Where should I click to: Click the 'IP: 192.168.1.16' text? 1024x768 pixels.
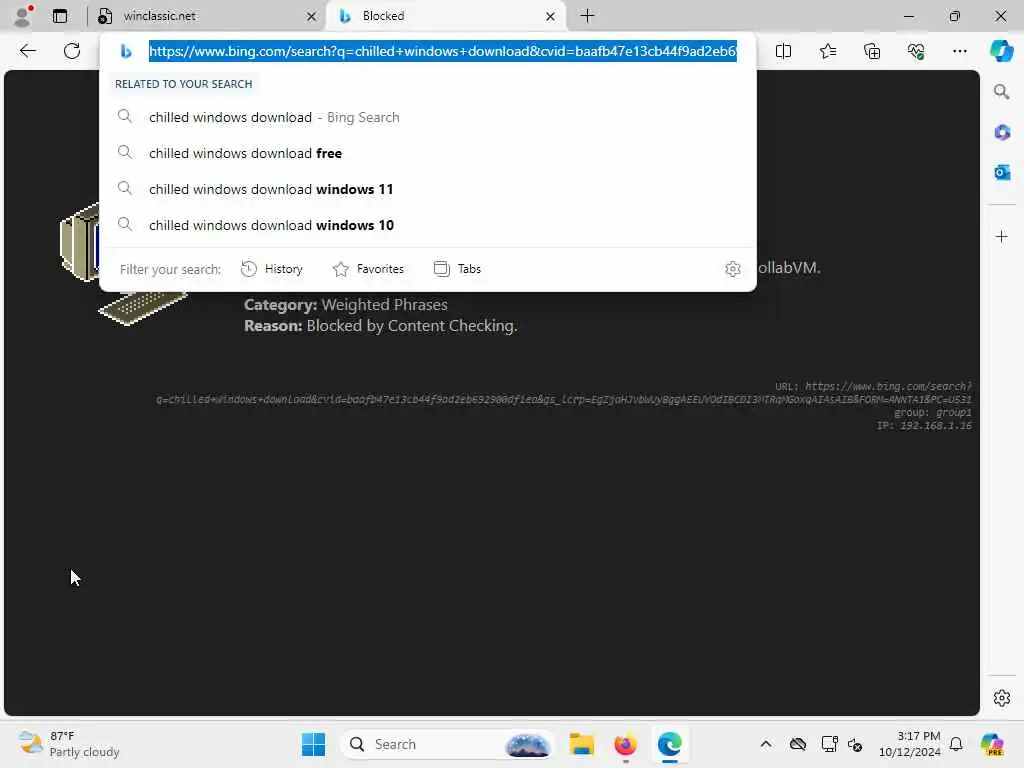click(x=923, y=426)
